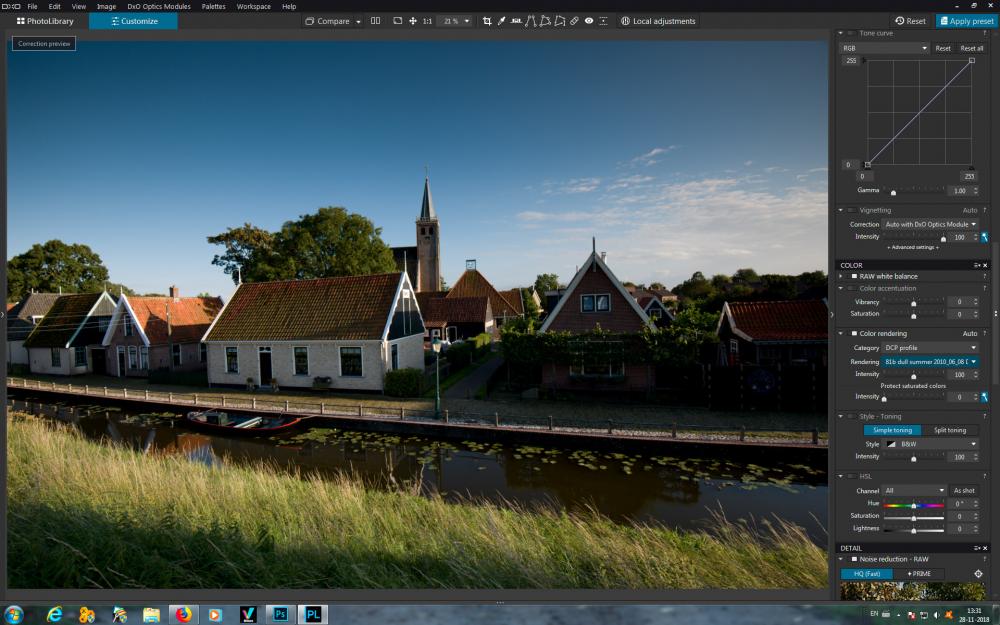Open Local adjustments

pos(658,21)
